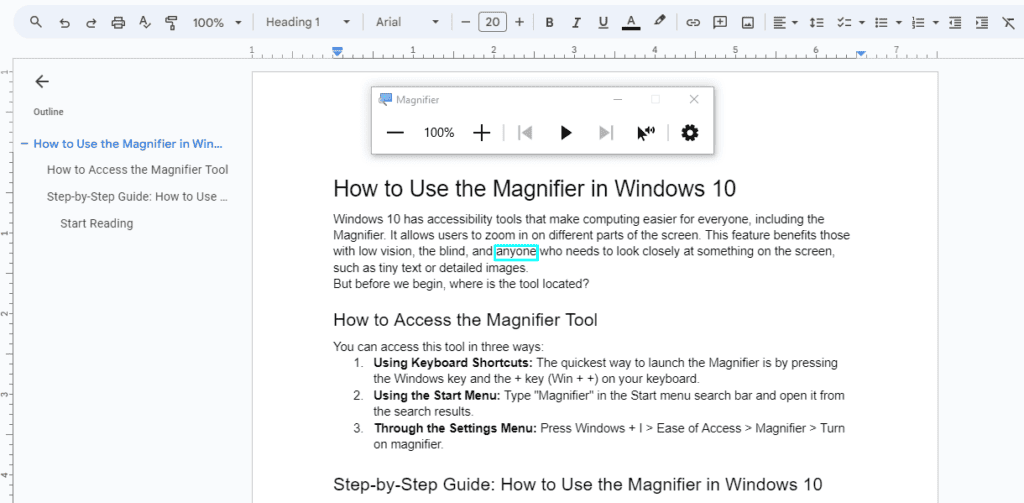Click the Insert image icon
Screen dimensions: 1024x503
point(747,22)
